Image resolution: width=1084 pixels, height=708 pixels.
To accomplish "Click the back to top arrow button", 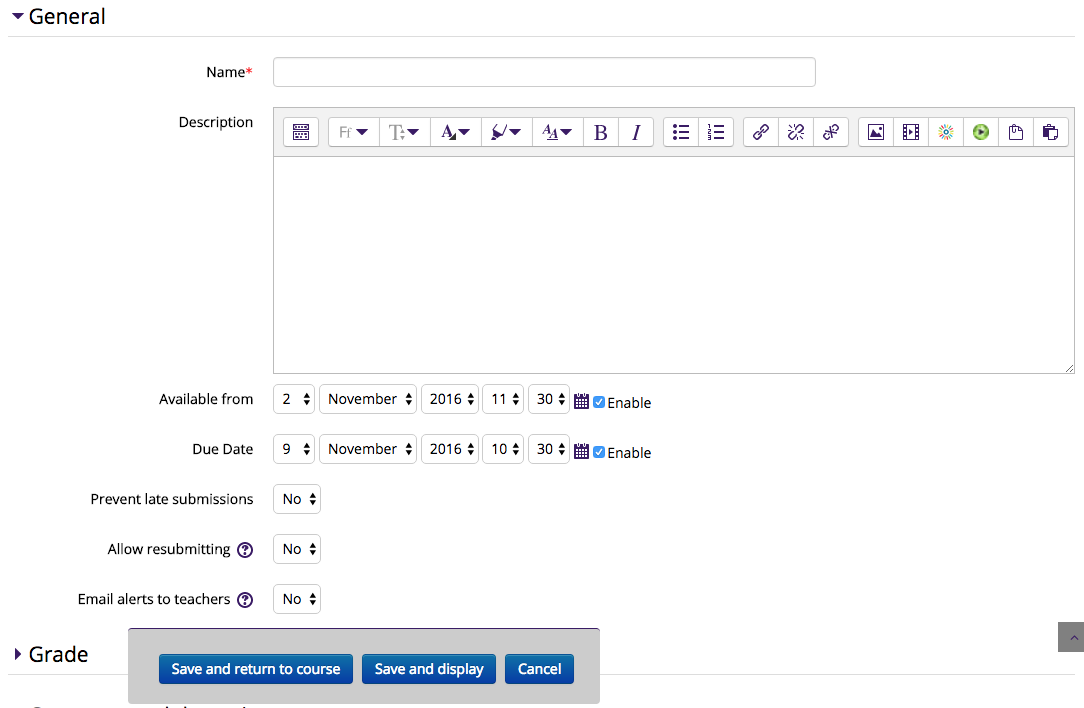I will click(1072, 637).
